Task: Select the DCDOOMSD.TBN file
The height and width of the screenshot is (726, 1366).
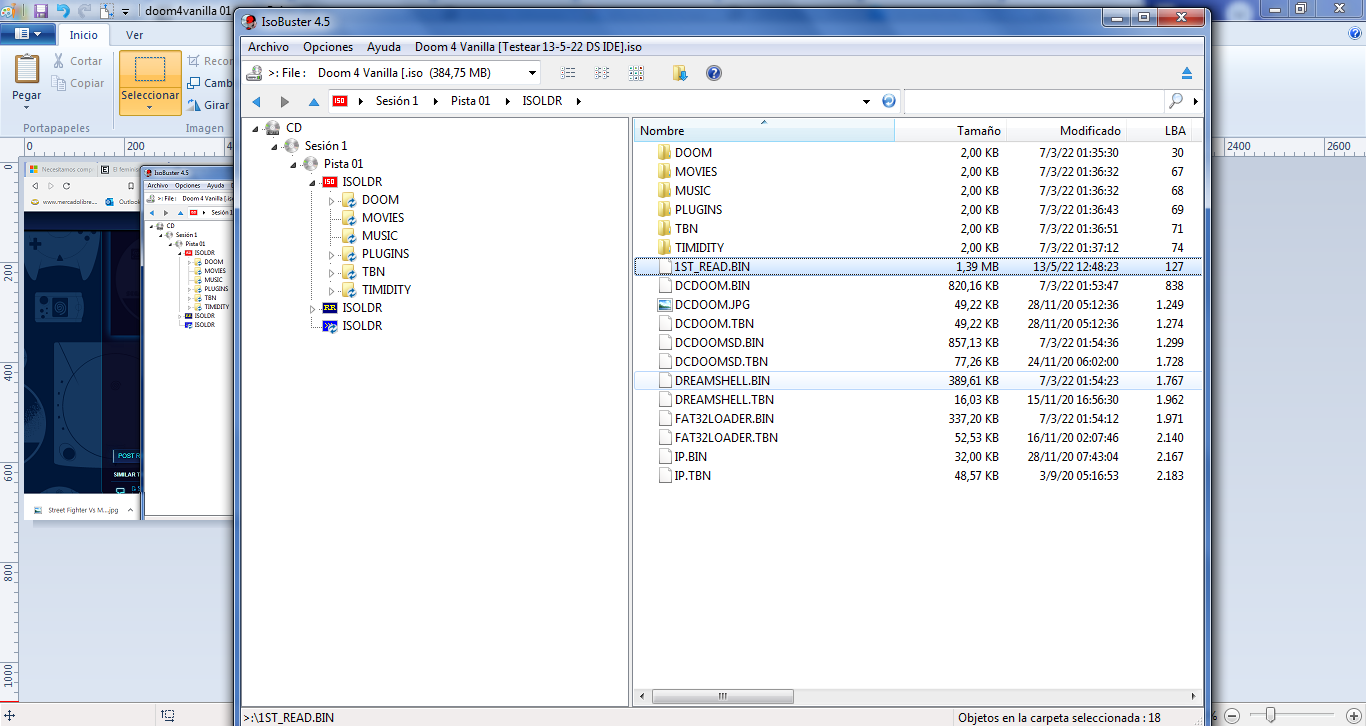Action: pyautogui.click(x=721, y=362)
